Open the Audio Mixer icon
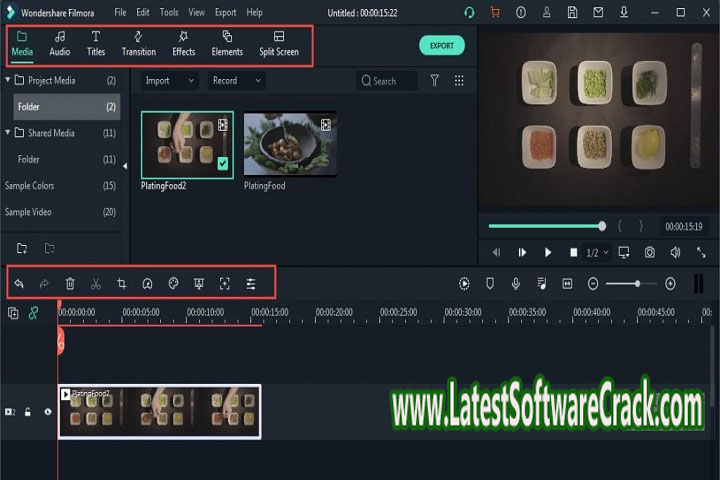Screen dimensions: 720x480 pyautogui.click(x=542, y=284)
